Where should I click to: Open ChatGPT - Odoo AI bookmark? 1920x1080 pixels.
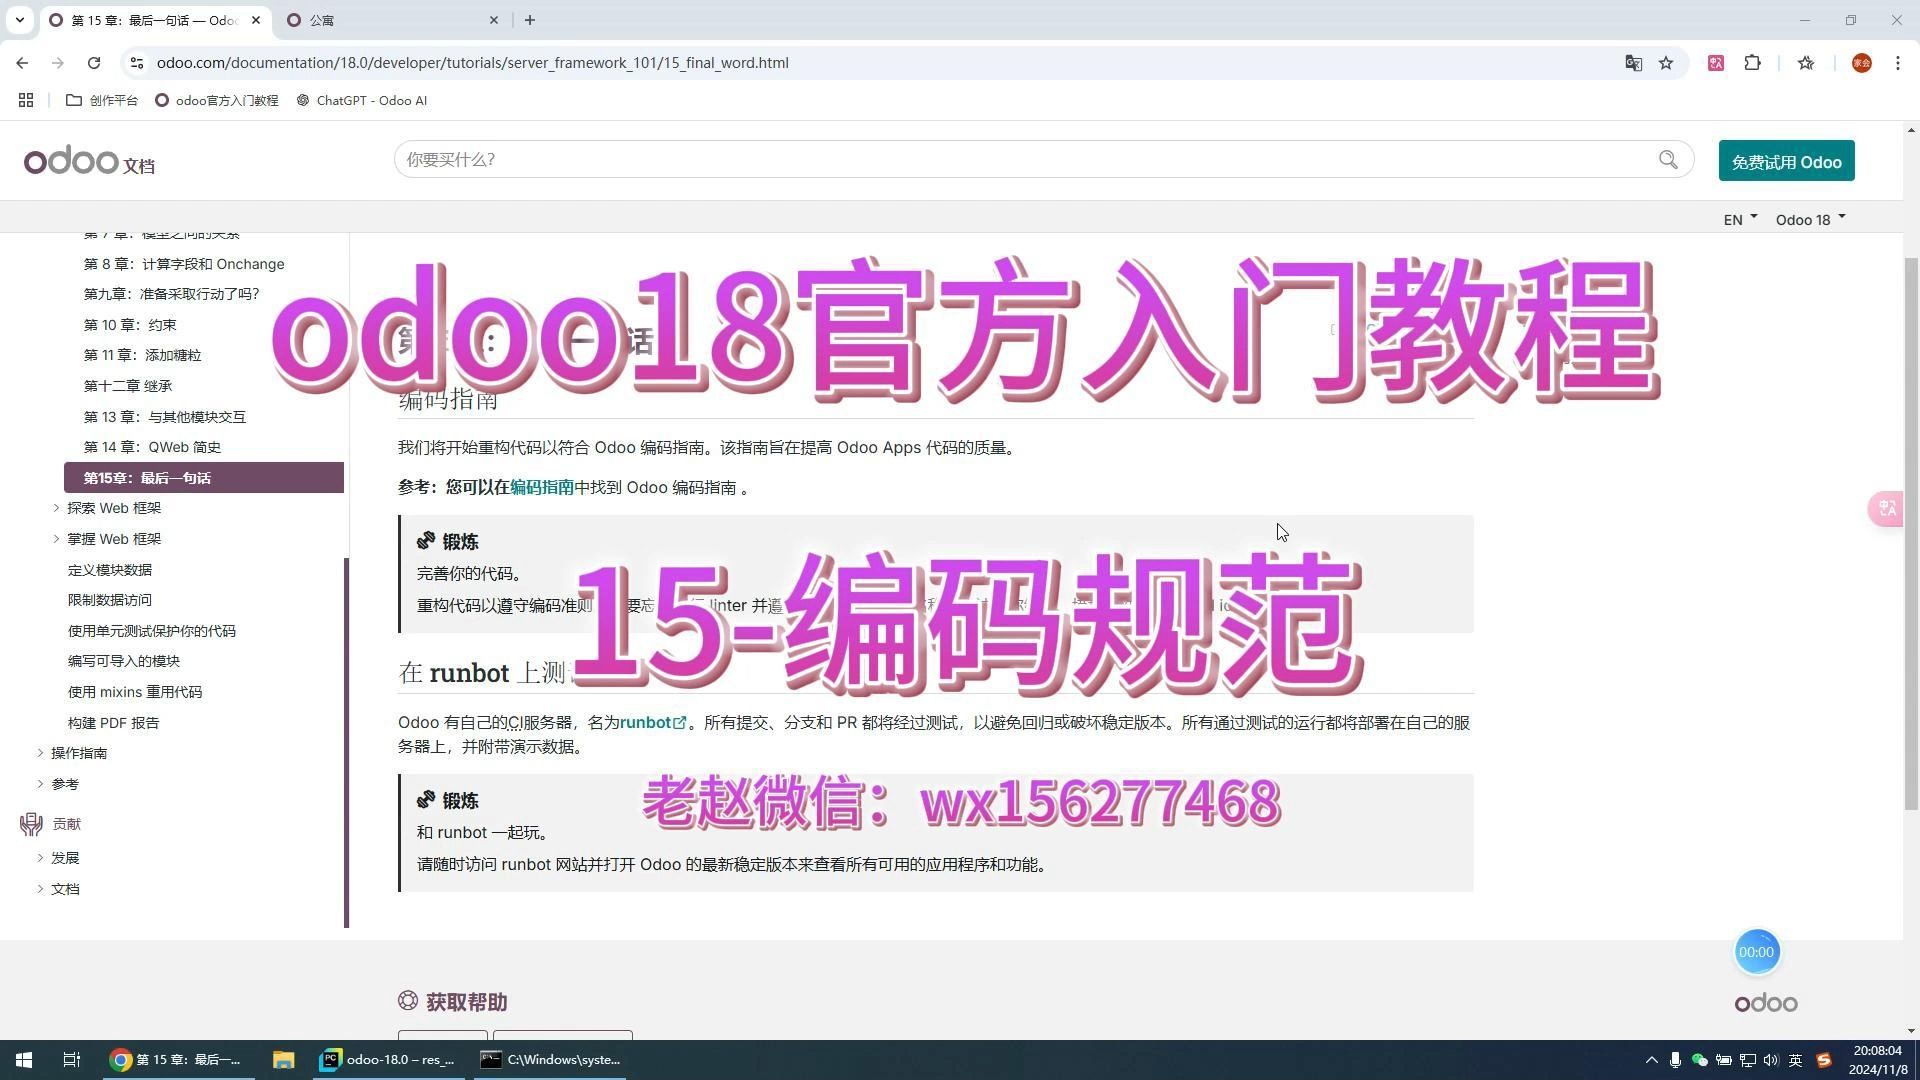pyautogui.click(x=362, y=100)
